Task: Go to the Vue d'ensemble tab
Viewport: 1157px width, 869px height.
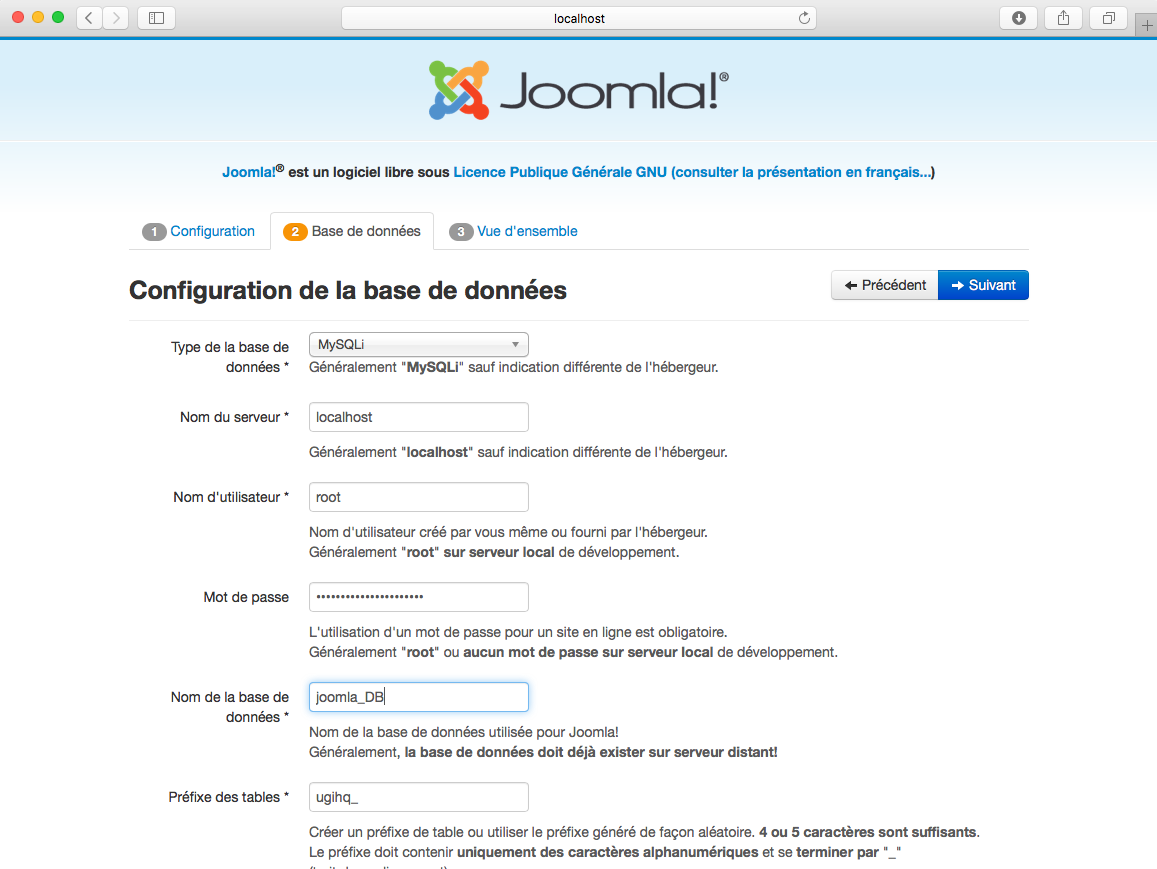Action: [x=514, y=231]
